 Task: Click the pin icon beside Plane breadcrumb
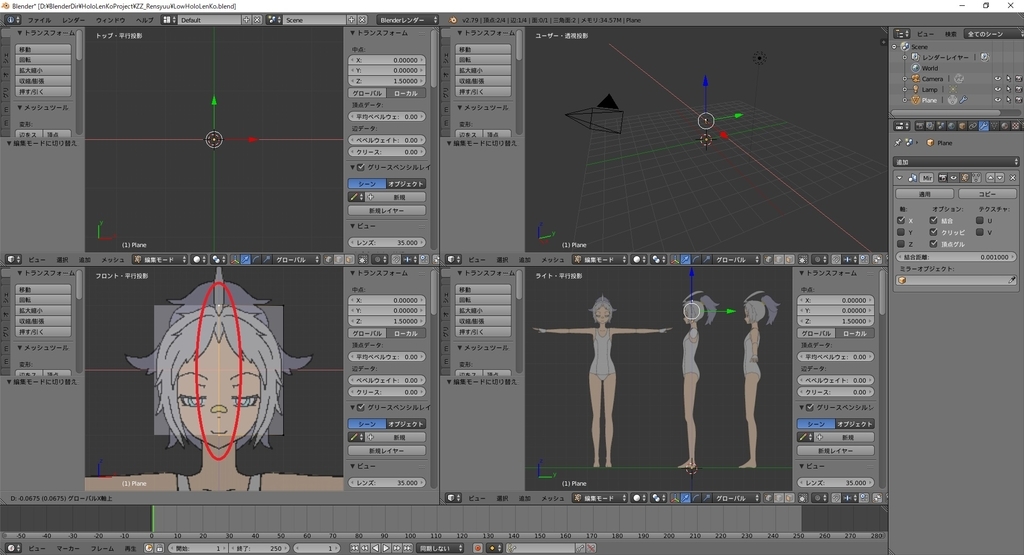[898, 142]
